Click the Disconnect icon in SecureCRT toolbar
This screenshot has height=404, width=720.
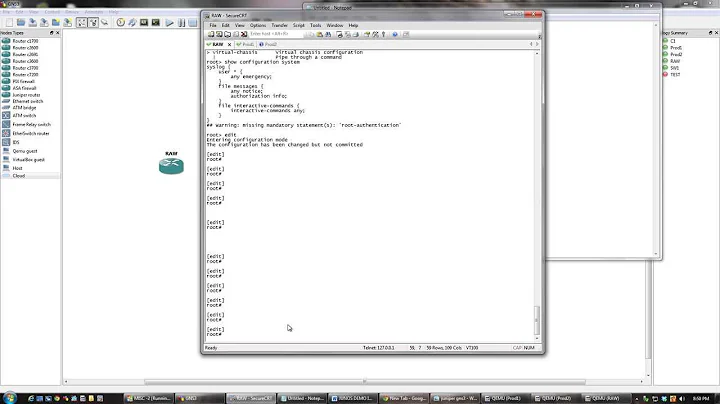[244, 34]
